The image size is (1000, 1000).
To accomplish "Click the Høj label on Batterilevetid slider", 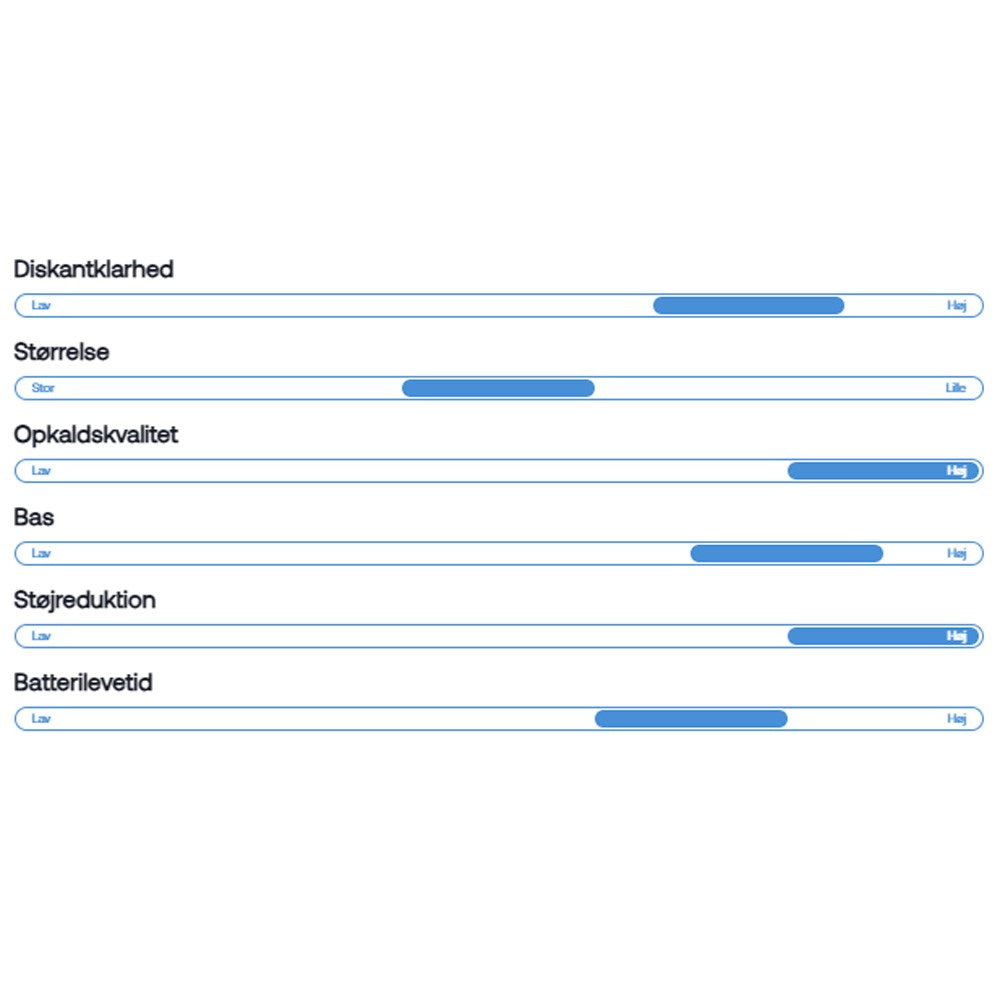I will point(957,719).
